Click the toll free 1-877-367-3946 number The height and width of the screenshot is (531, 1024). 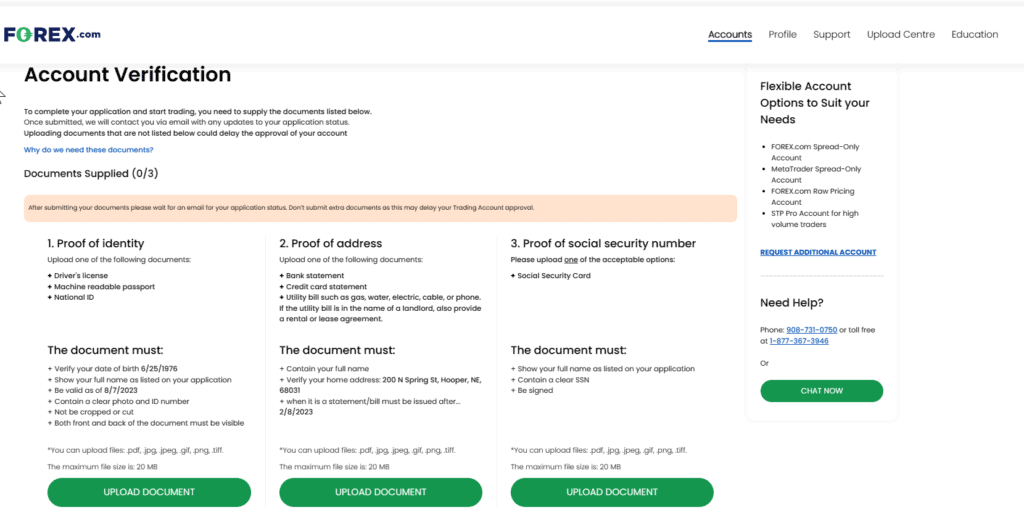coord(798,341)
